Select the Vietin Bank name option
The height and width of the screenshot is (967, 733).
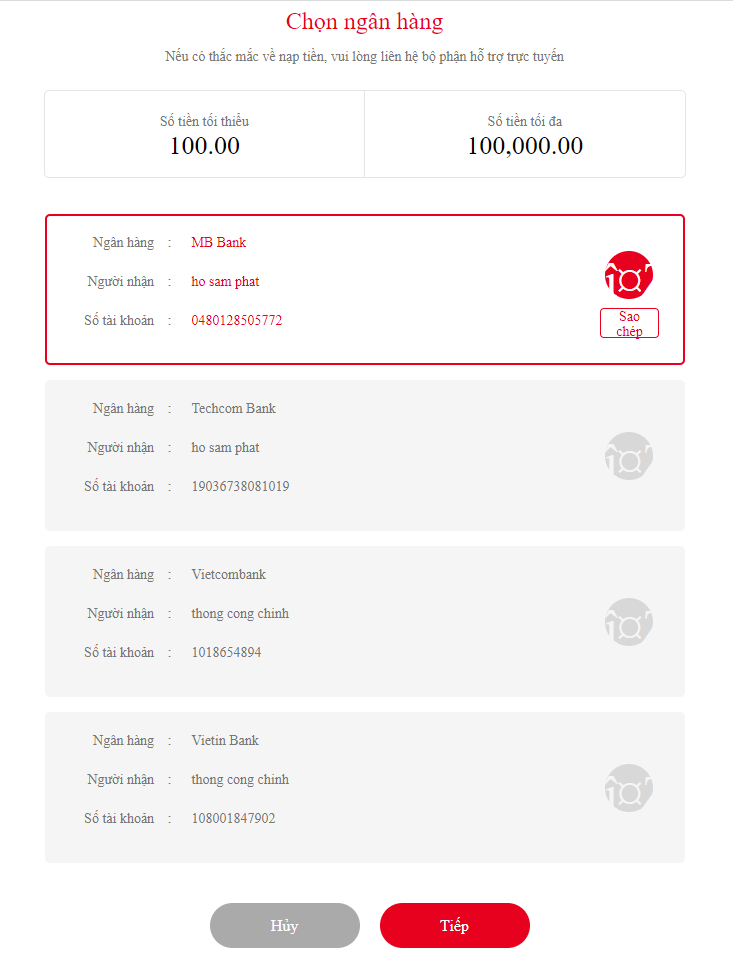coord(225,741)
